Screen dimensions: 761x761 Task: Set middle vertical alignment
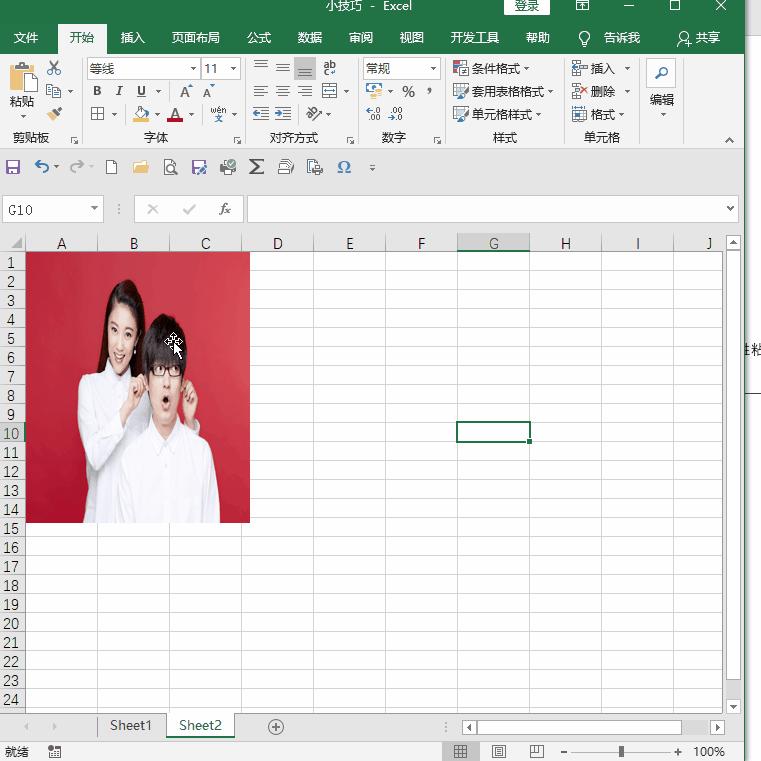tap(283, 68)
